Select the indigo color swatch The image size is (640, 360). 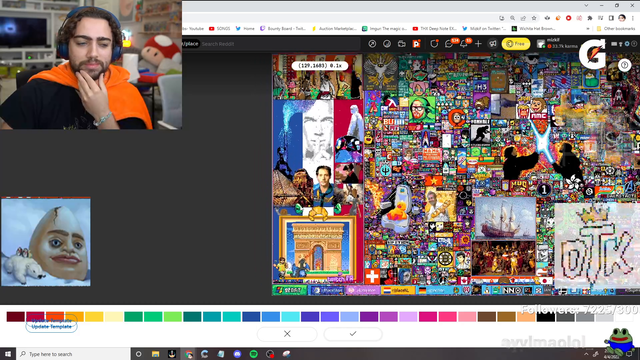coord(310,316)
